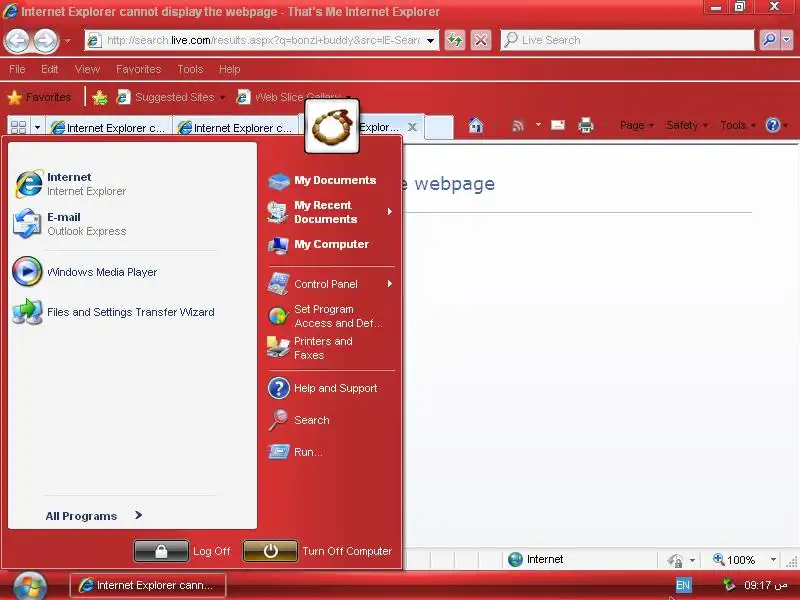Click the Stop loading X icon
Viewport: 800px width, 600px height.
(x=481, y=40)
